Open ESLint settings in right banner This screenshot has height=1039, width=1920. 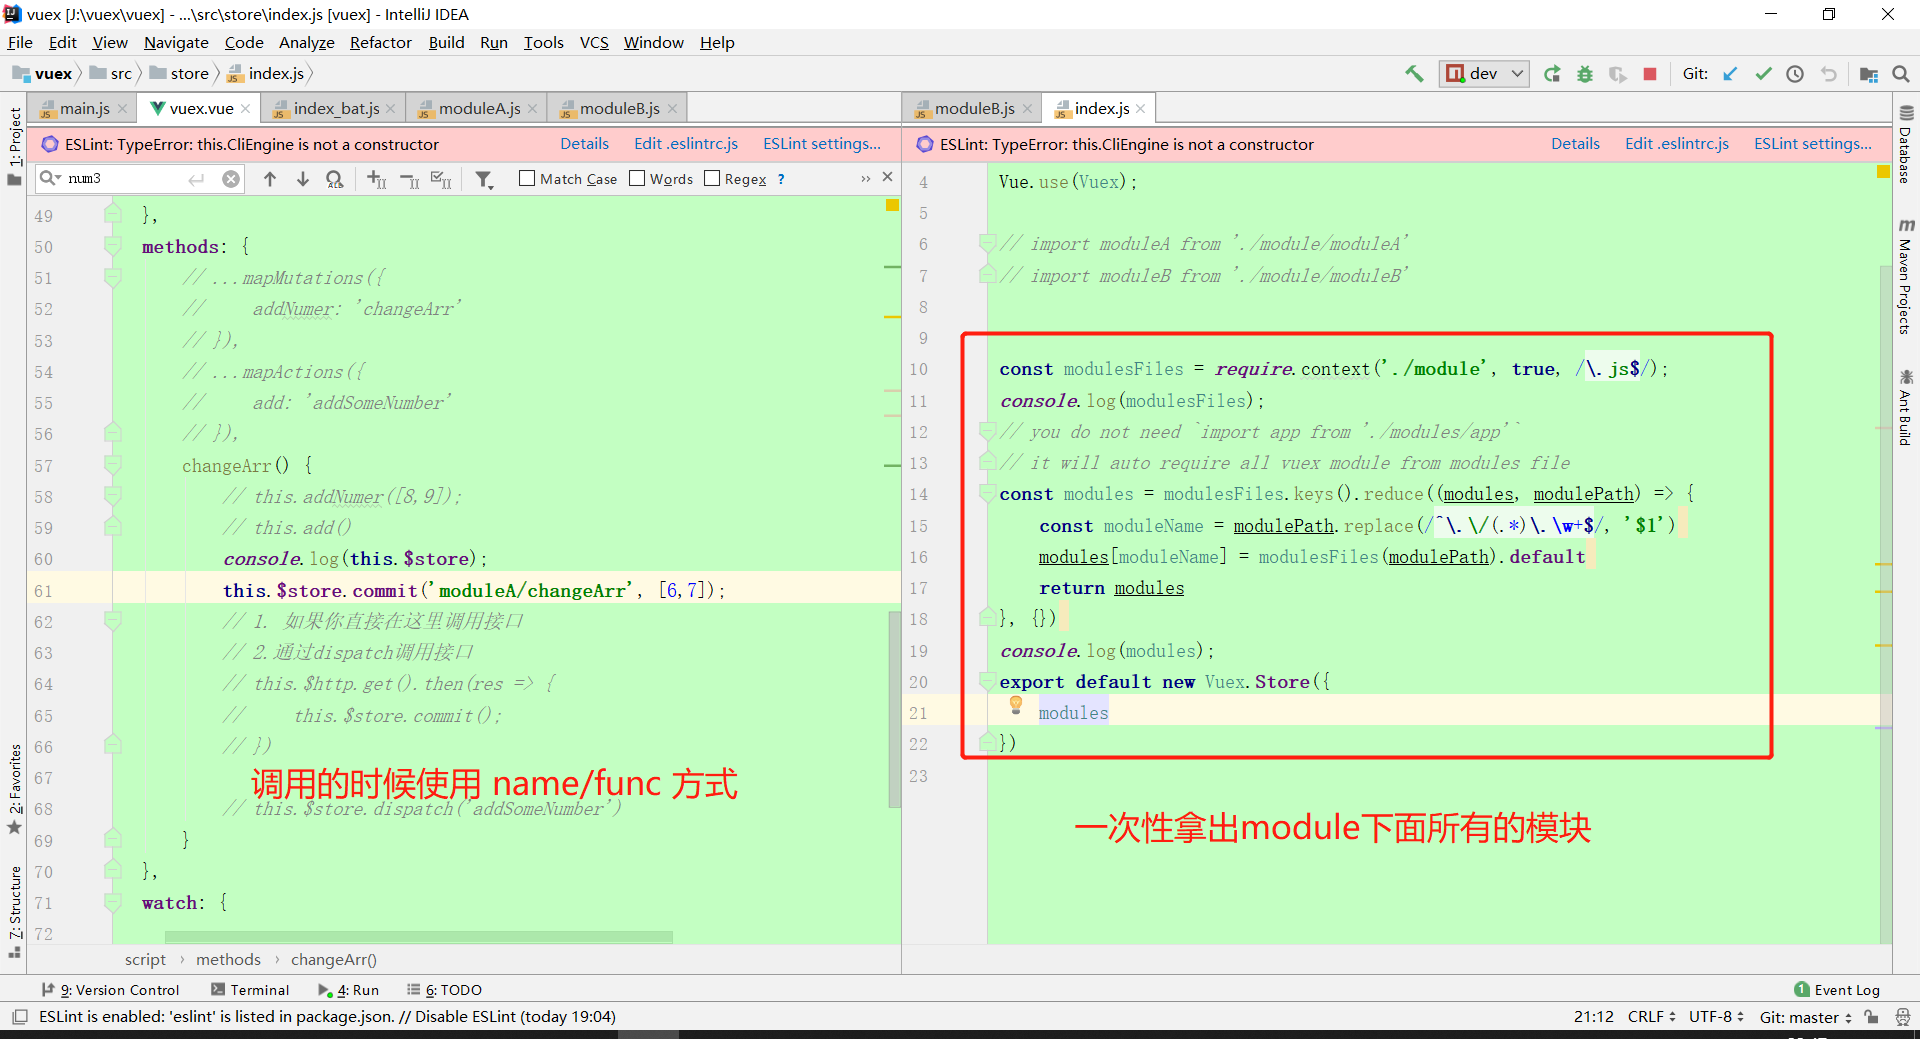click(1813, 144)
